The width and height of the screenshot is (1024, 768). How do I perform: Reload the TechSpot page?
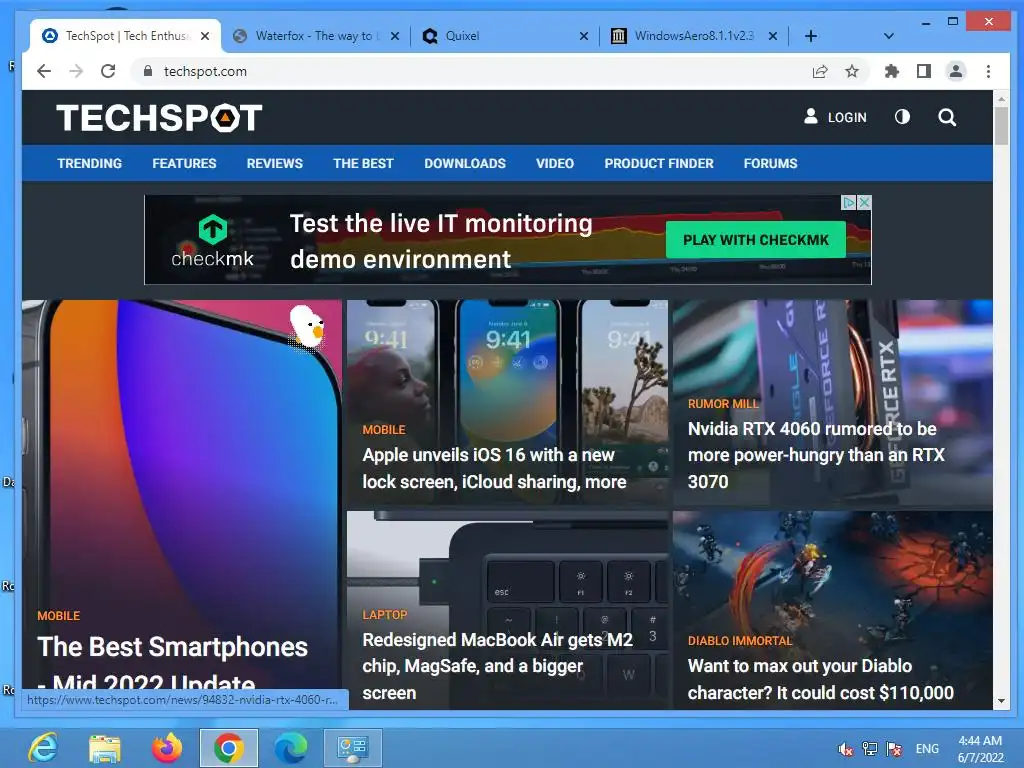pyautogui.click(x=108, y=71)
